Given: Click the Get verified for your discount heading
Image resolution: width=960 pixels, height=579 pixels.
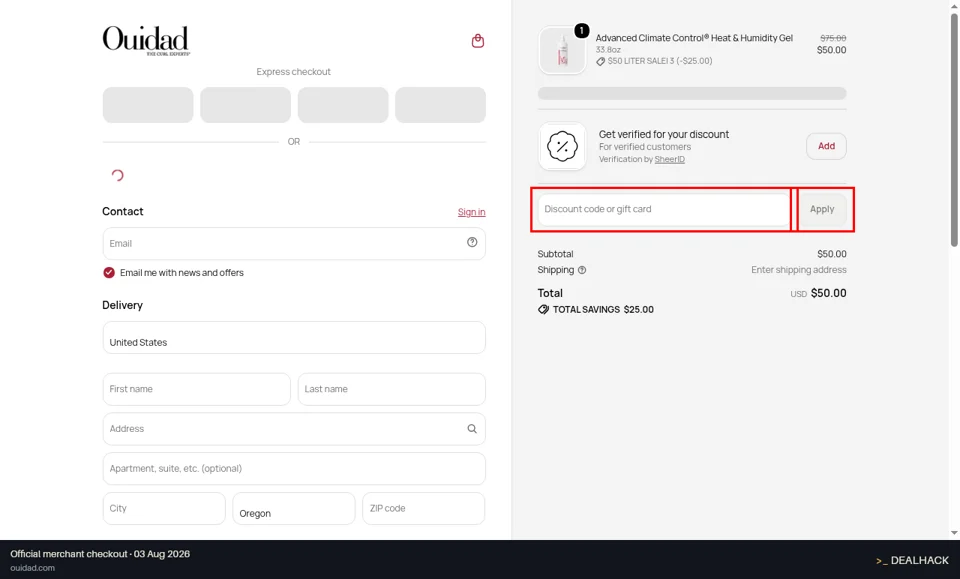Looking at the screenshot, I should (x=664, y=134).
